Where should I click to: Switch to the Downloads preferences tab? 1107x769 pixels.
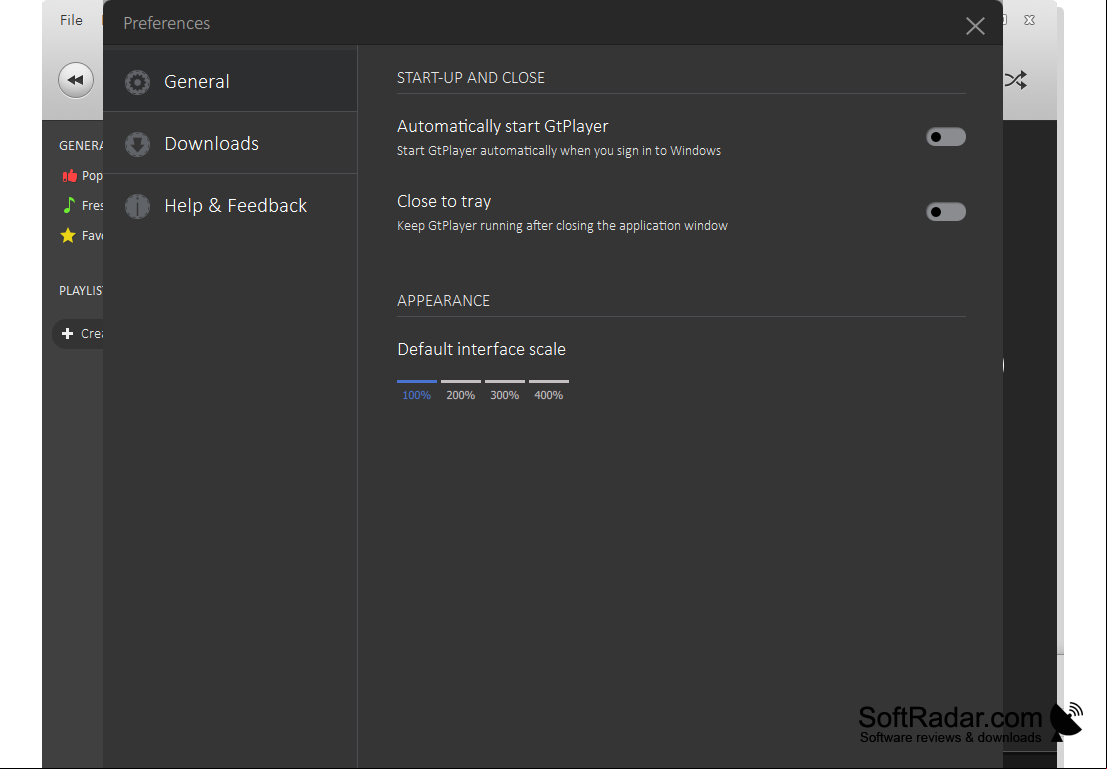click(x=230, y=143)
